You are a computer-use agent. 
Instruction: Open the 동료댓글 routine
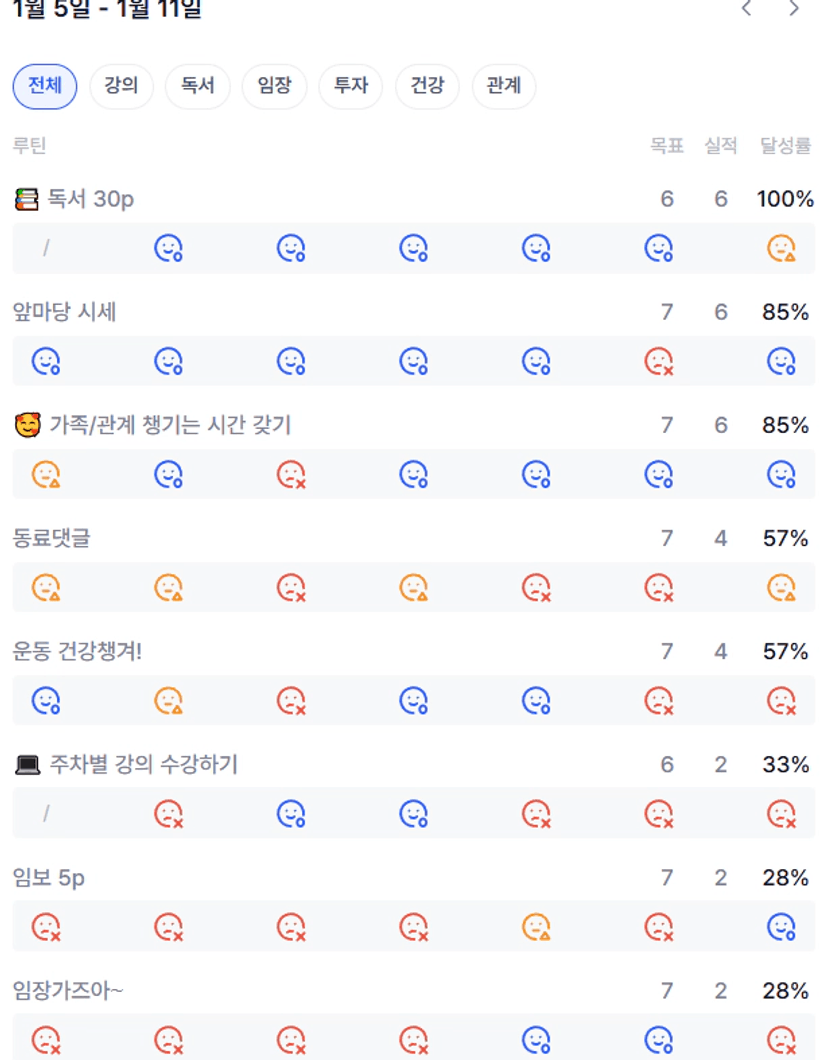51,538
